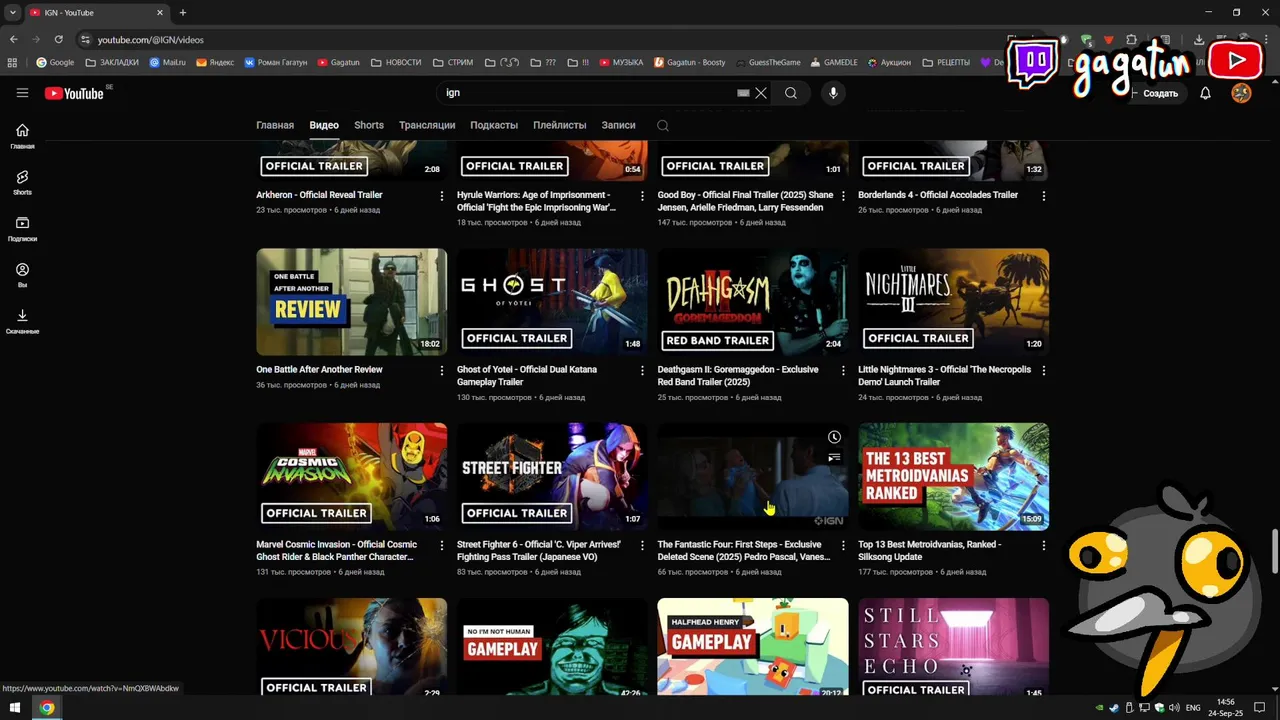Click the YouTube search input field
The height and width of the screenshot is (720, 1280).
point(590,93)
